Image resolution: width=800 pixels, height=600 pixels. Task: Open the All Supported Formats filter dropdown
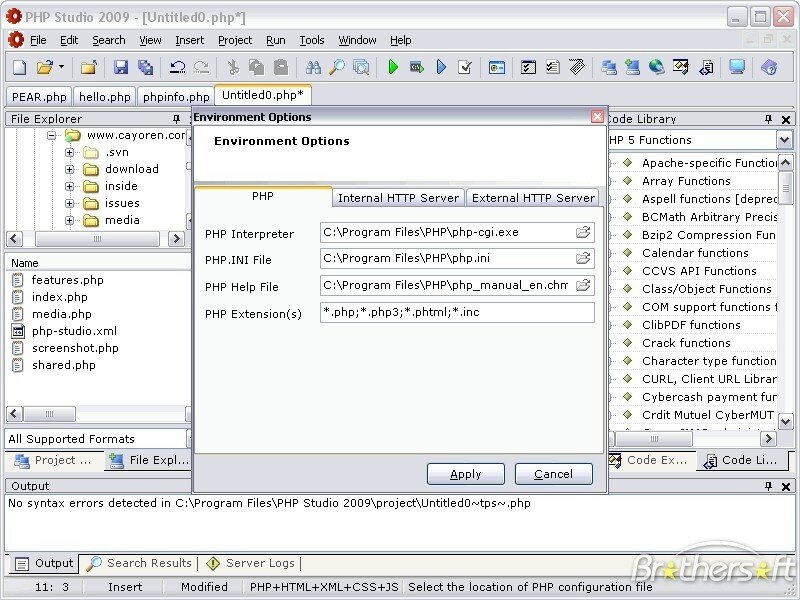pyautogui.click(x=189, y=439)
